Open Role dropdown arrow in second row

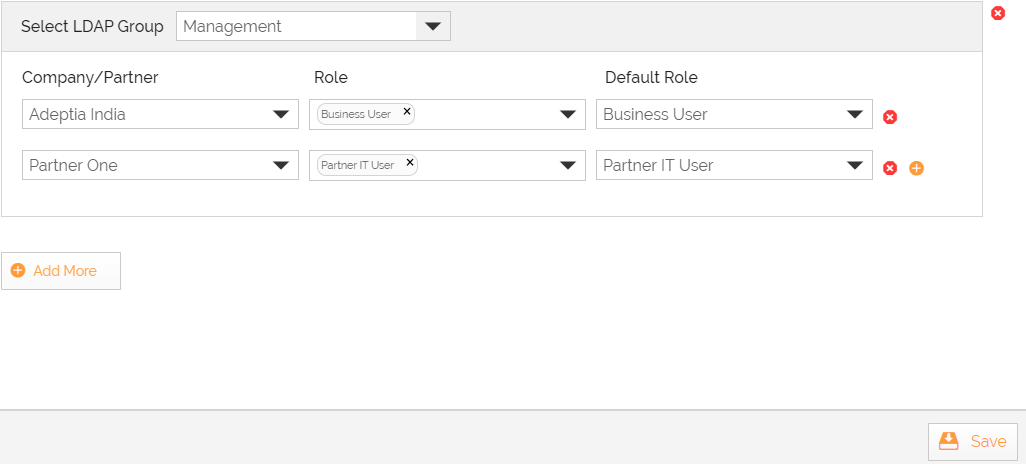pos(569,166)
